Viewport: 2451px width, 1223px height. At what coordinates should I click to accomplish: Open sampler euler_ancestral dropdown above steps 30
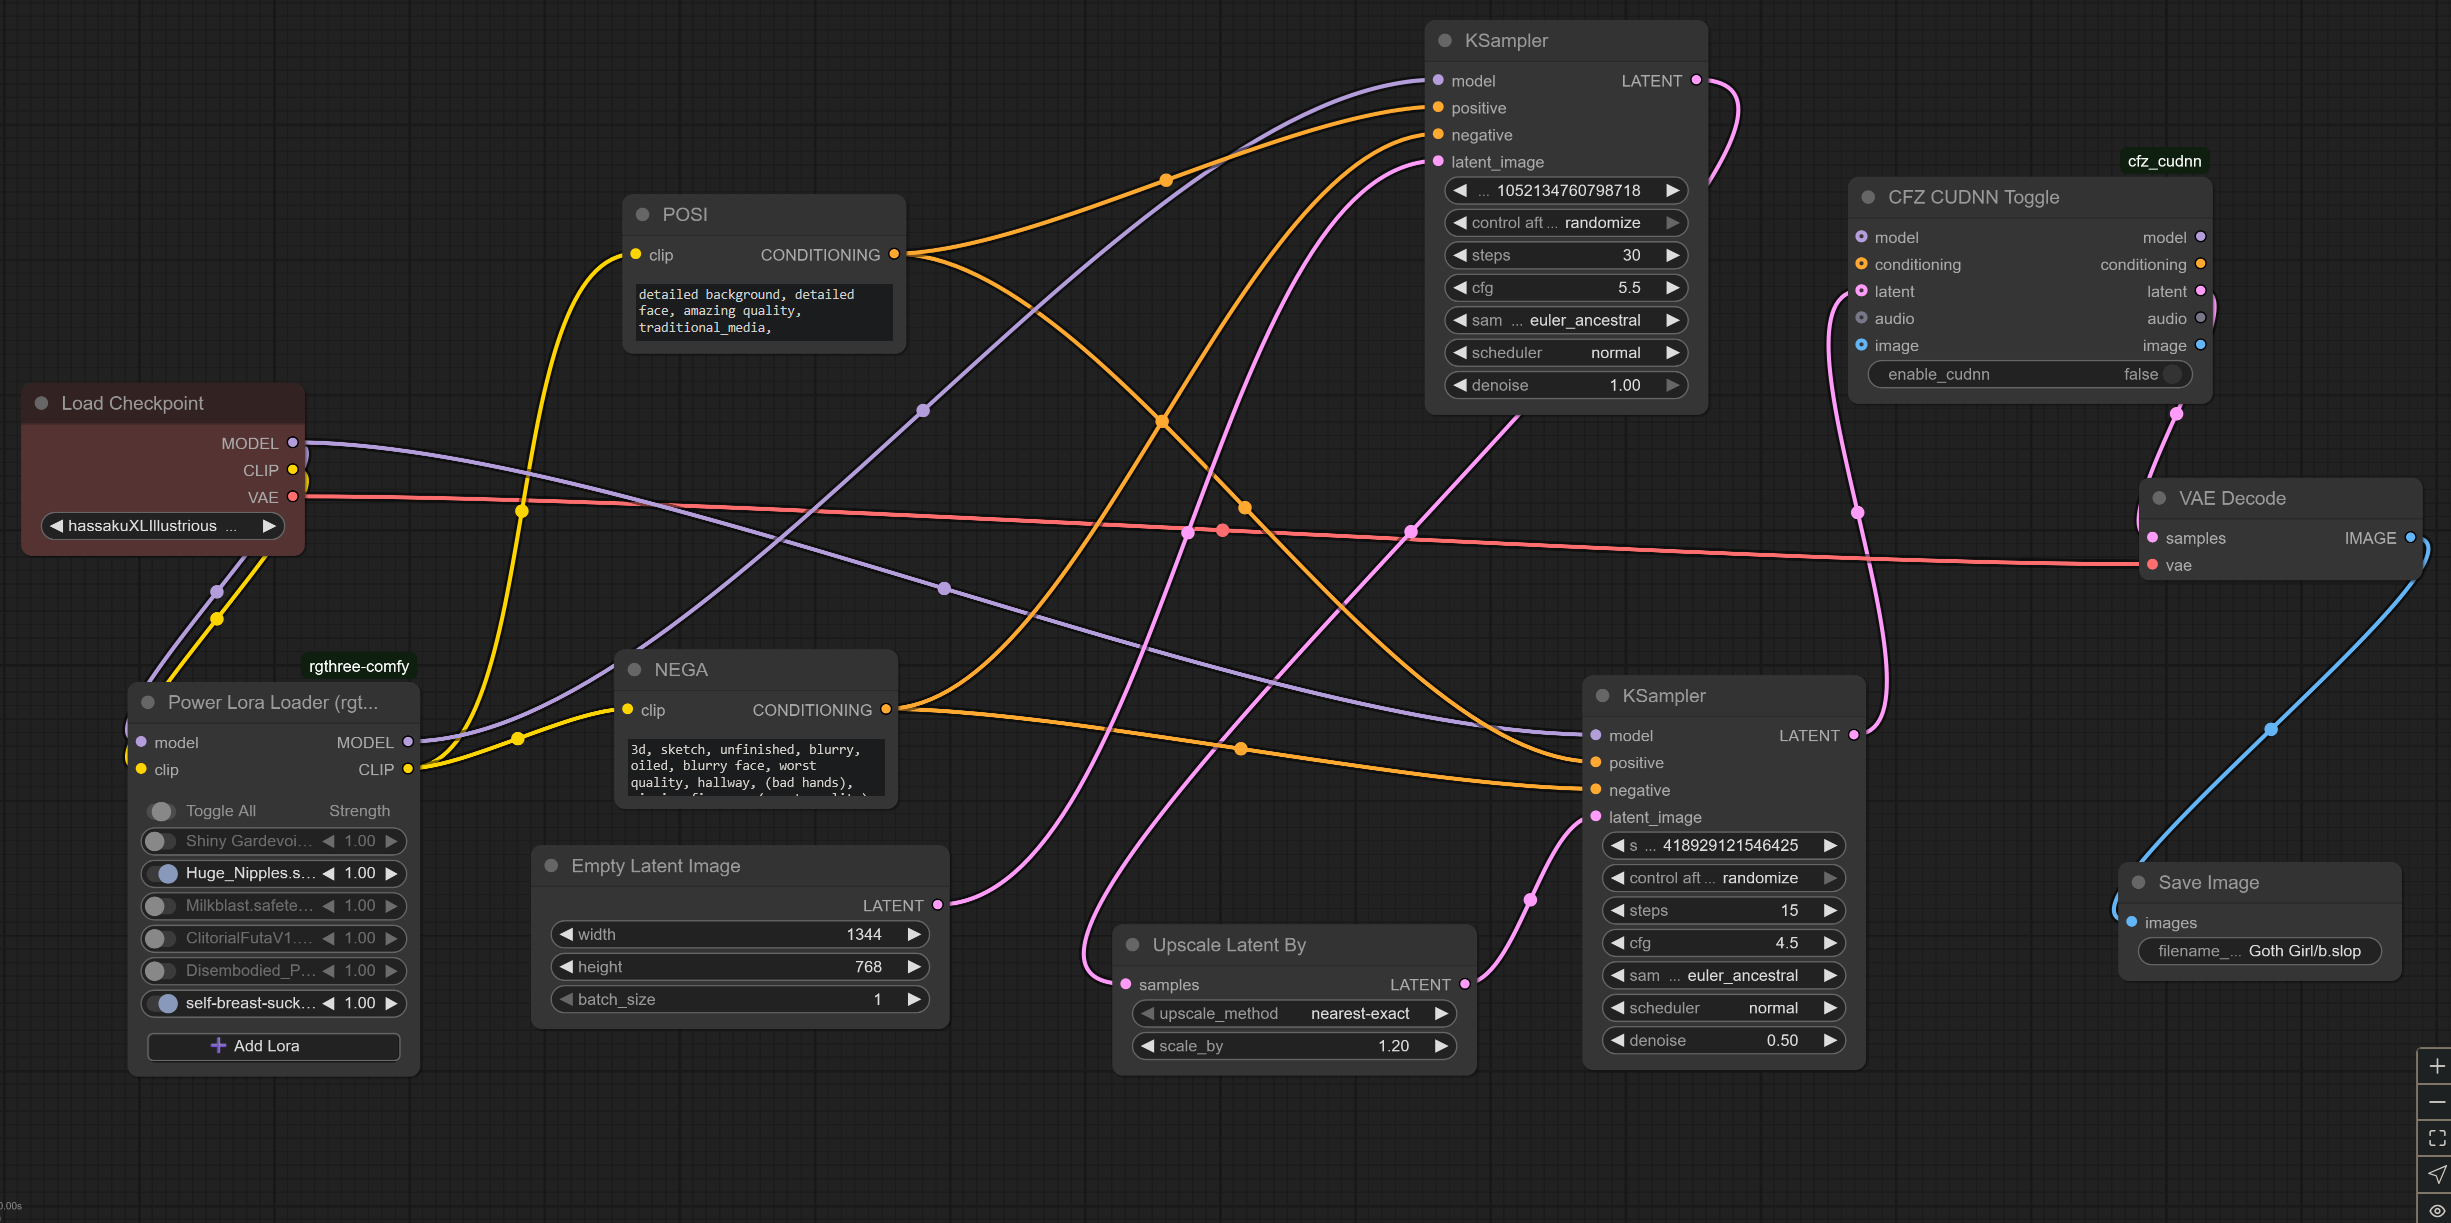1566,320
